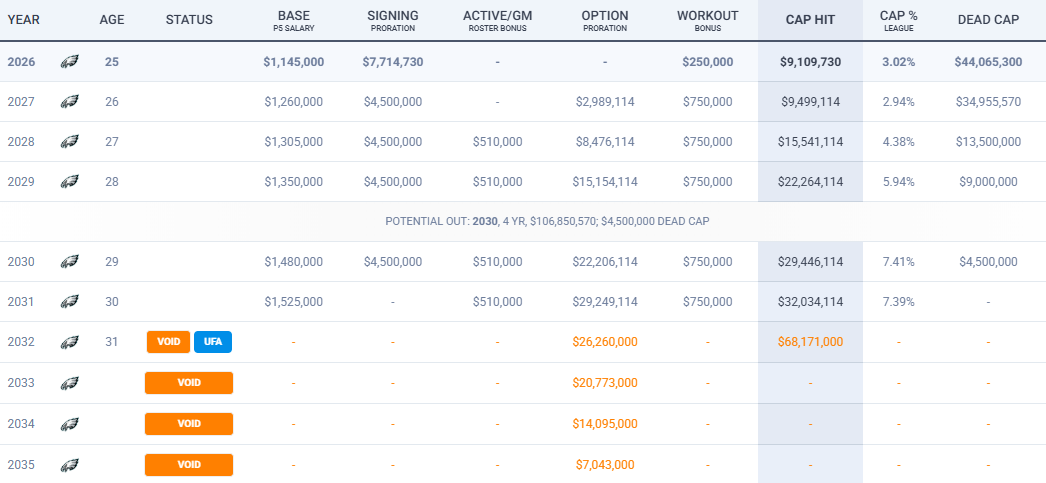
Task: Click the VOID badge in 2035 row
Action: coord(189,465)
